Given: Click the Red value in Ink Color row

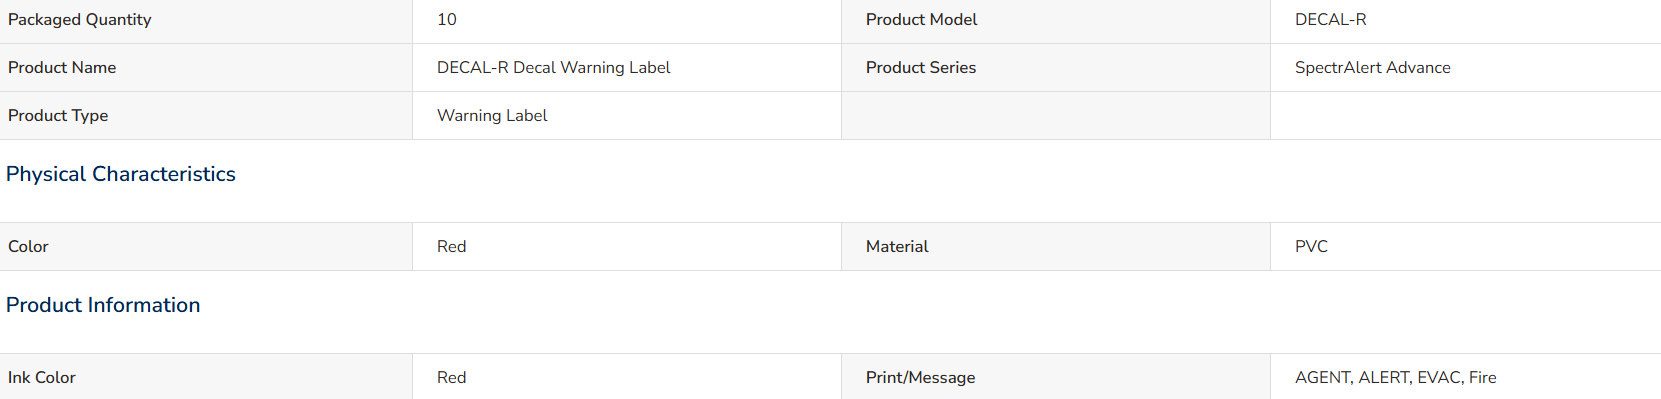Looking at the screenshot, I should pyautogui.click(x=451, y=377).
